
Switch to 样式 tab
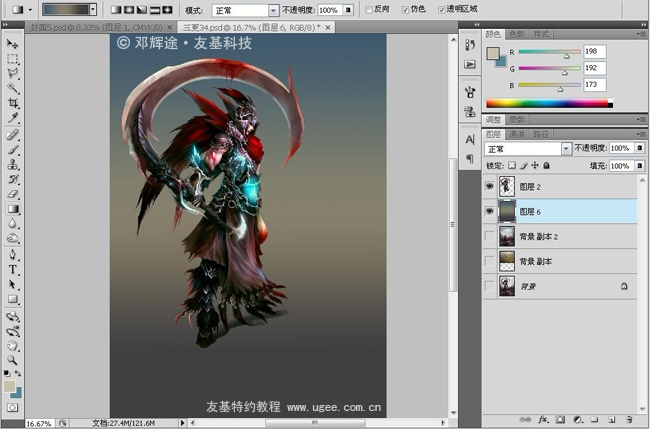pos(541,34)
